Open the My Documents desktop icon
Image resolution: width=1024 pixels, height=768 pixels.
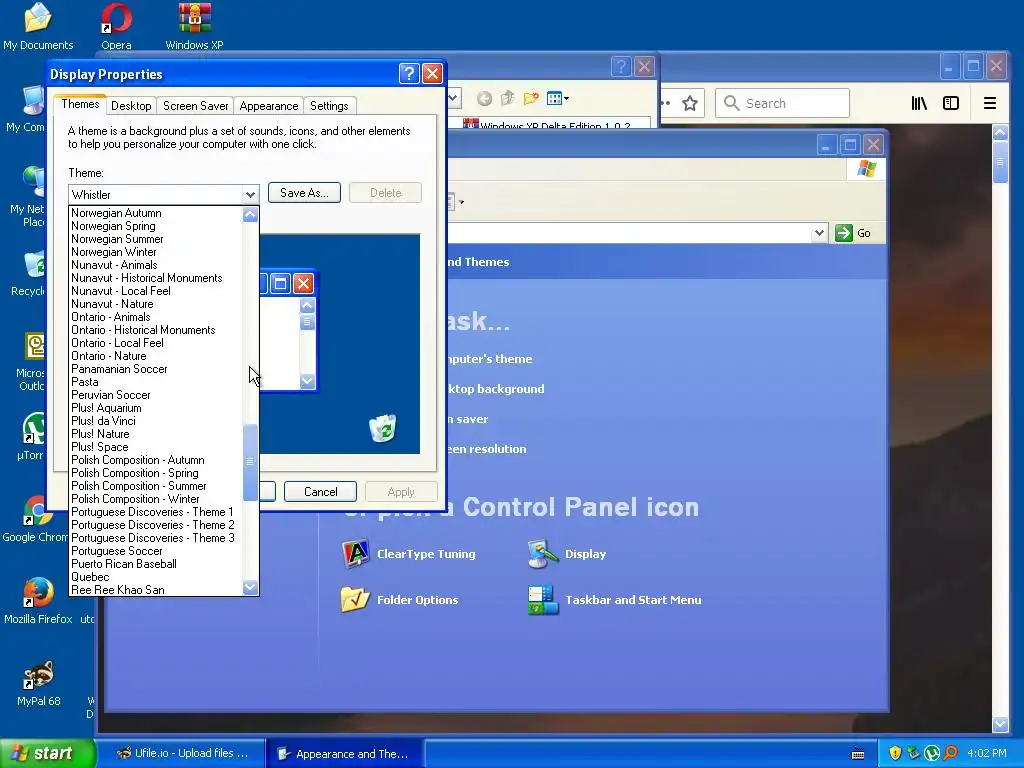tap(38, 26)
